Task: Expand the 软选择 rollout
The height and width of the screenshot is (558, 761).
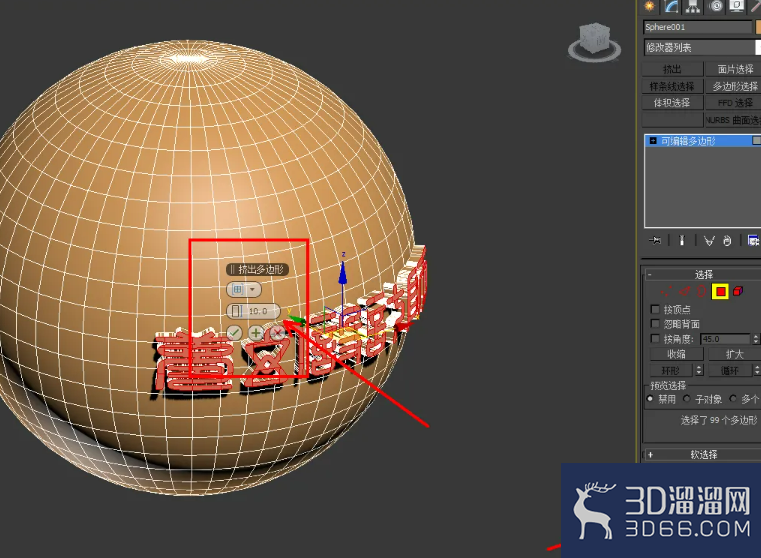Action: 650,455
